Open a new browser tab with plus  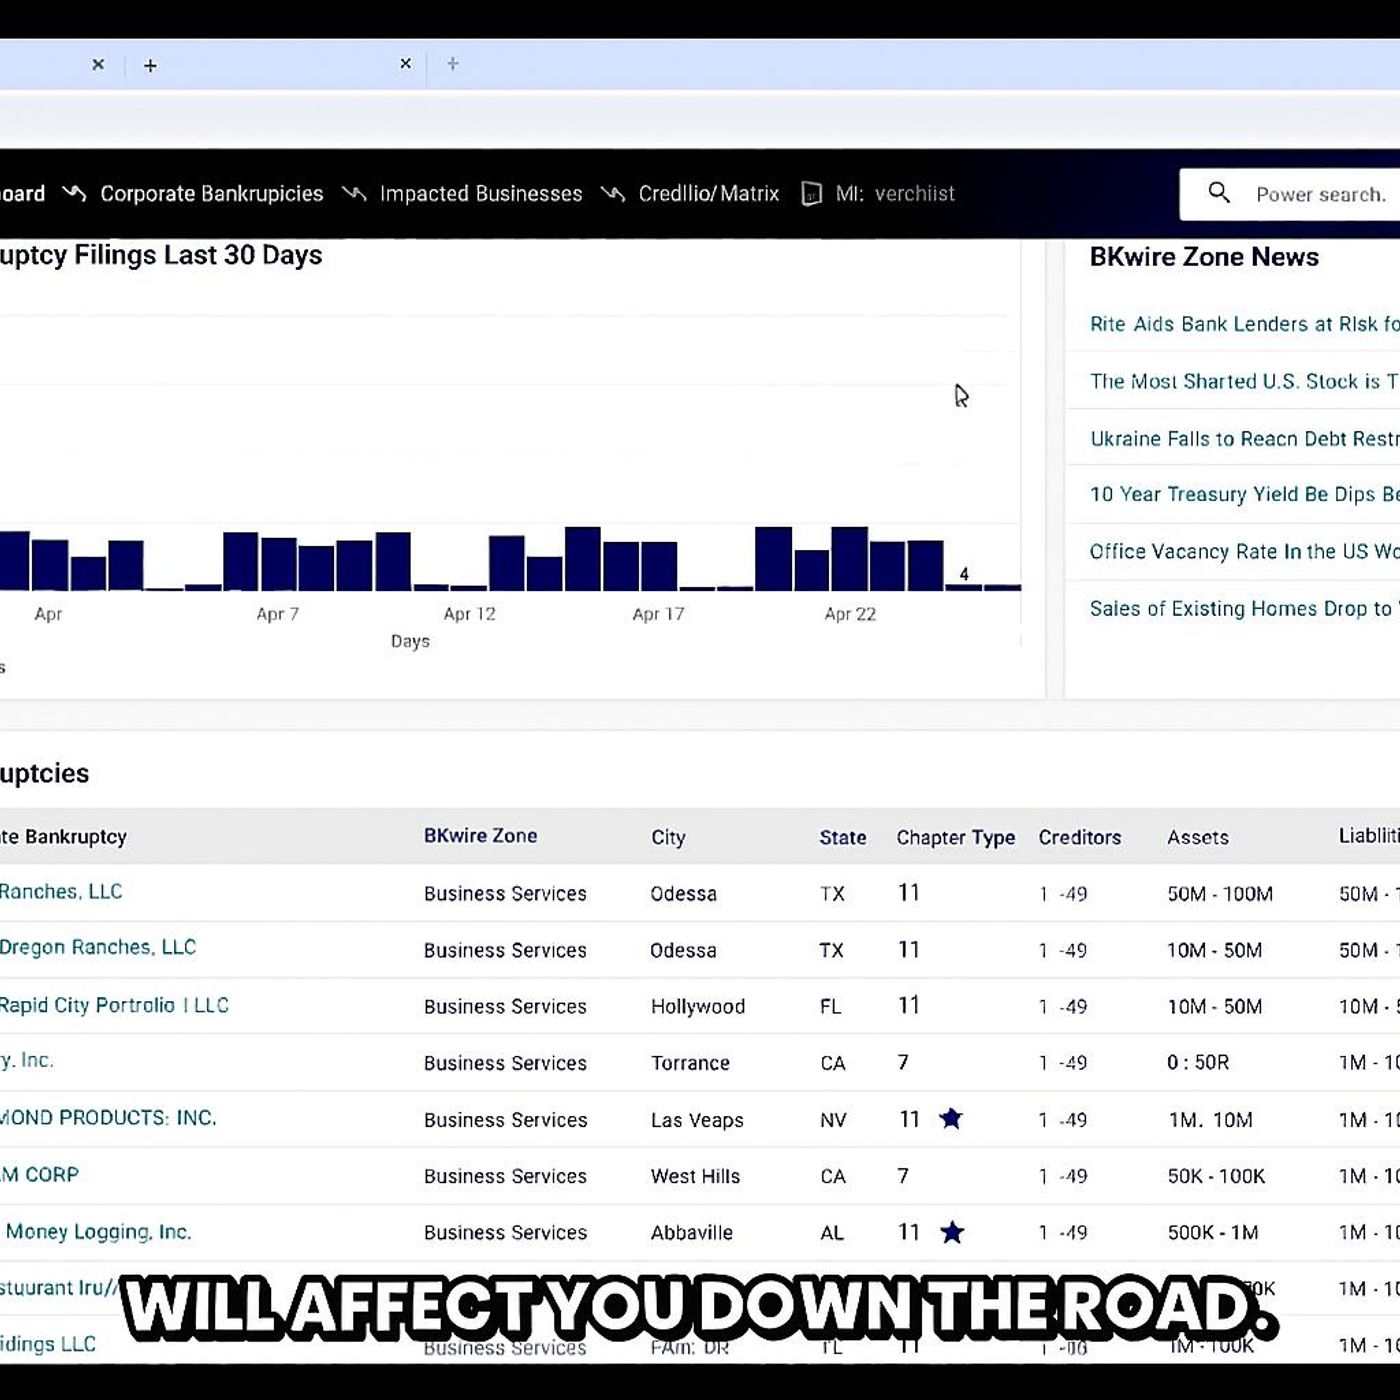(150, 66)
